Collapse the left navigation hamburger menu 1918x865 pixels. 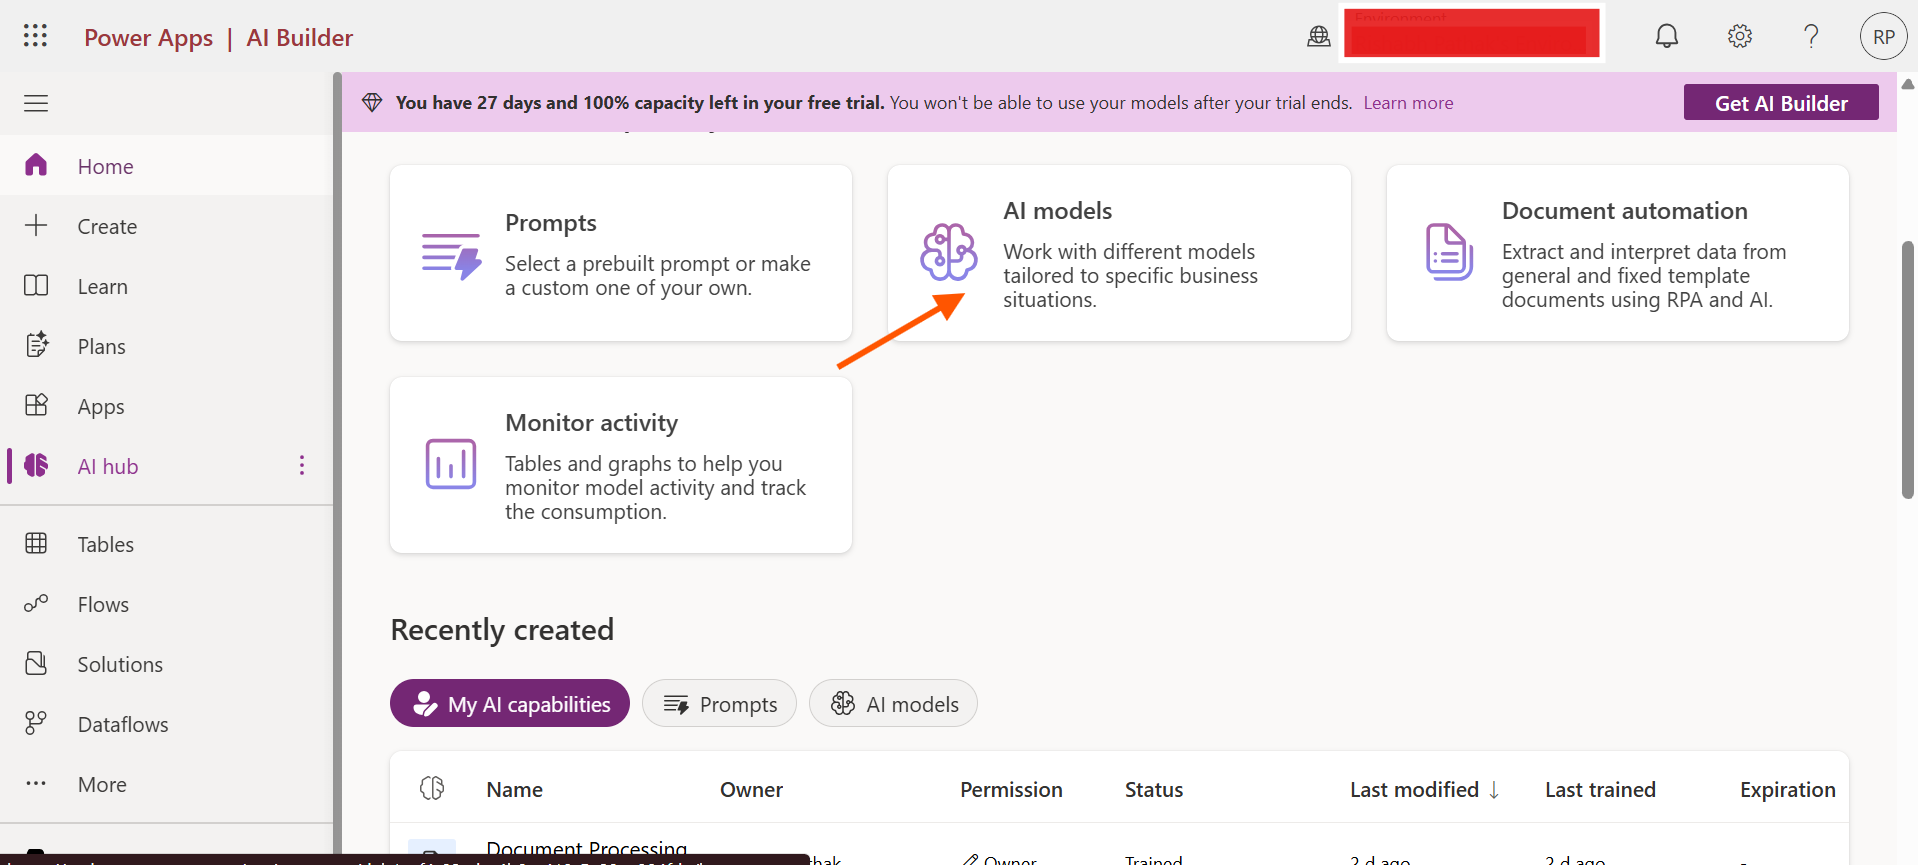pos(36,103)
